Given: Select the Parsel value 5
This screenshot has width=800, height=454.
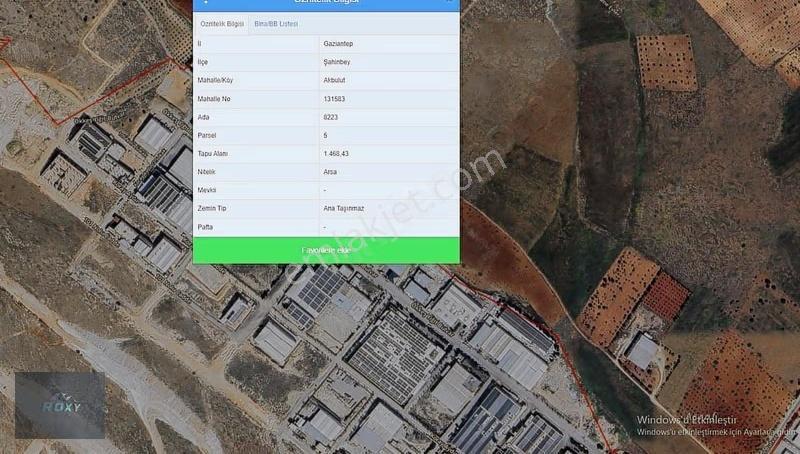Looking at the screenshot, I should pyautogui.click(x=326, y=136).
